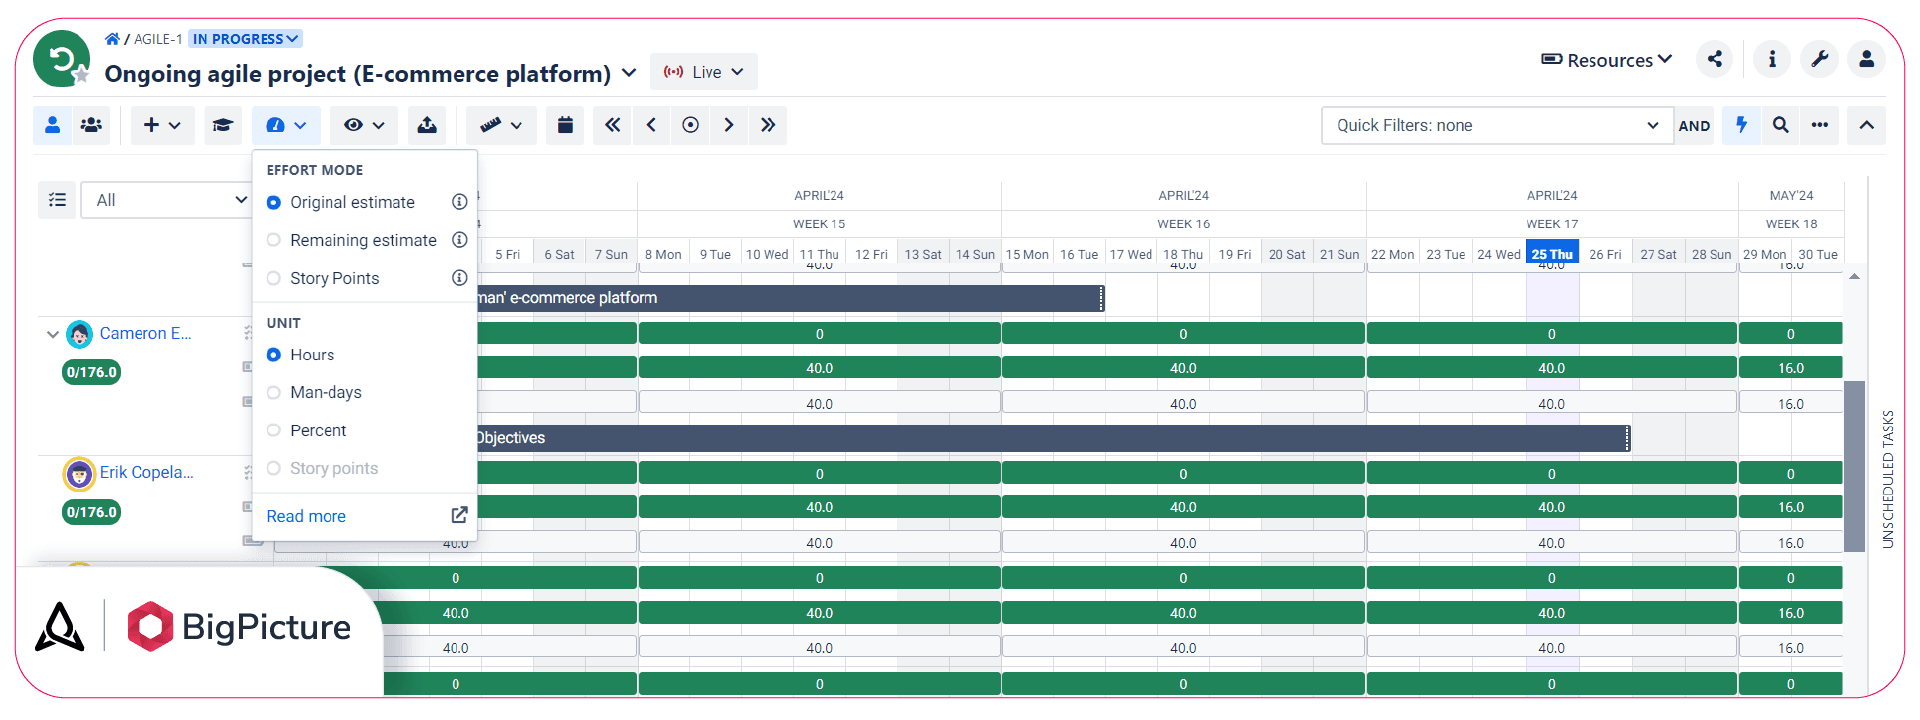
Task: Open the skills graduation cap icon
Action: [x=222, y=125]
